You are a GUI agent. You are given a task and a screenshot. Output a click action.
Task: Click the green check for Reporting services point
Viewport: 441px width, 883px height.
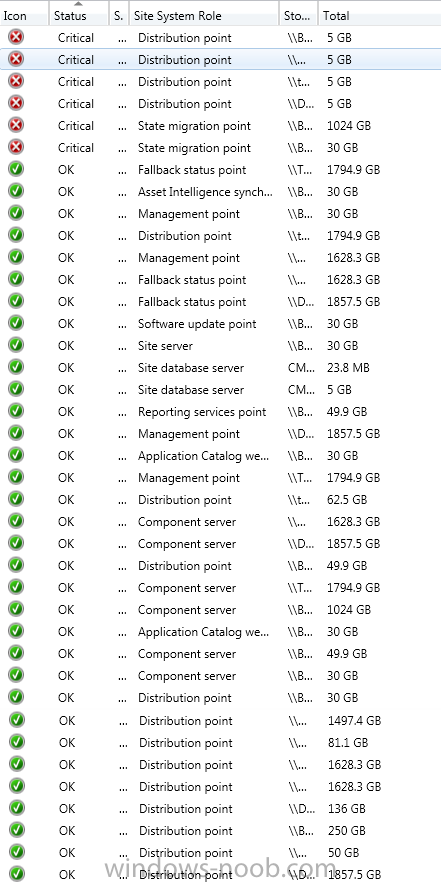[16, 412]
